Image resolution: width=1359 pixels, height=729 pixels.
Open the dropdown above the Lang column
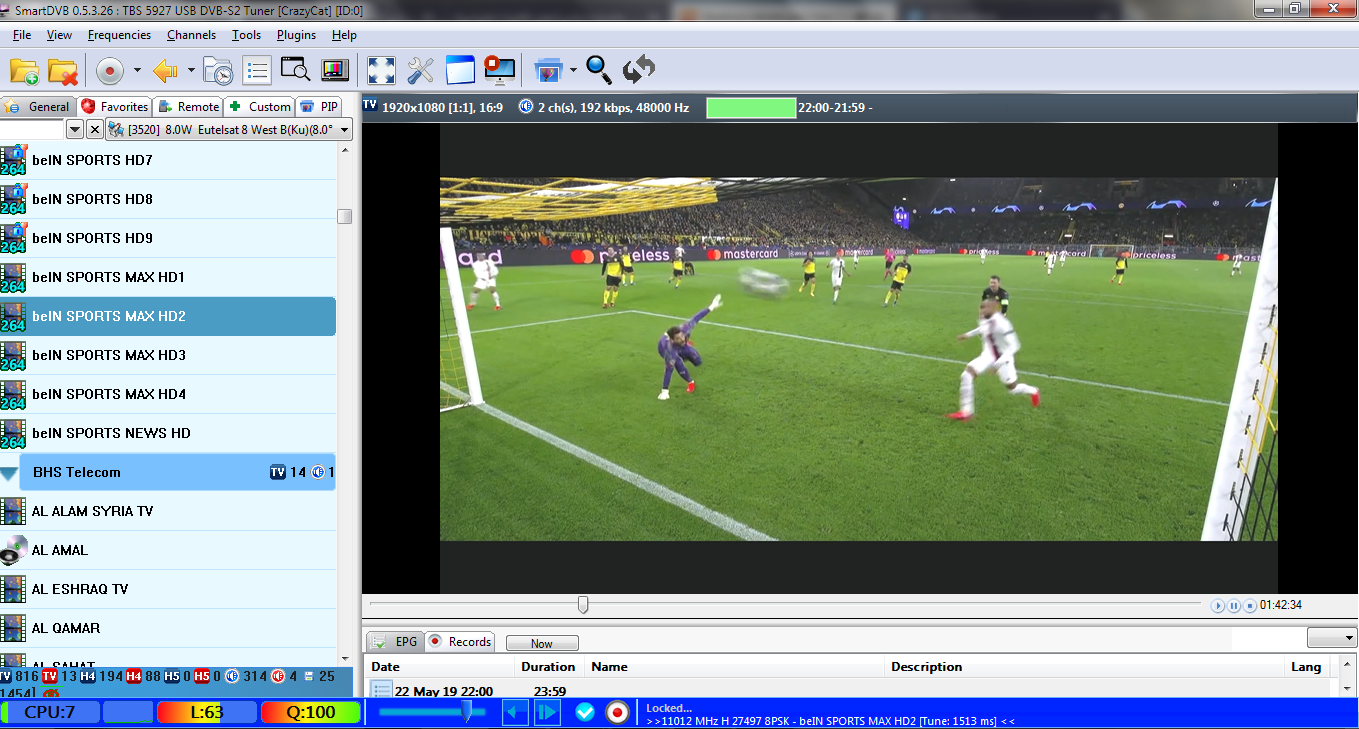tap(1332, 638)
